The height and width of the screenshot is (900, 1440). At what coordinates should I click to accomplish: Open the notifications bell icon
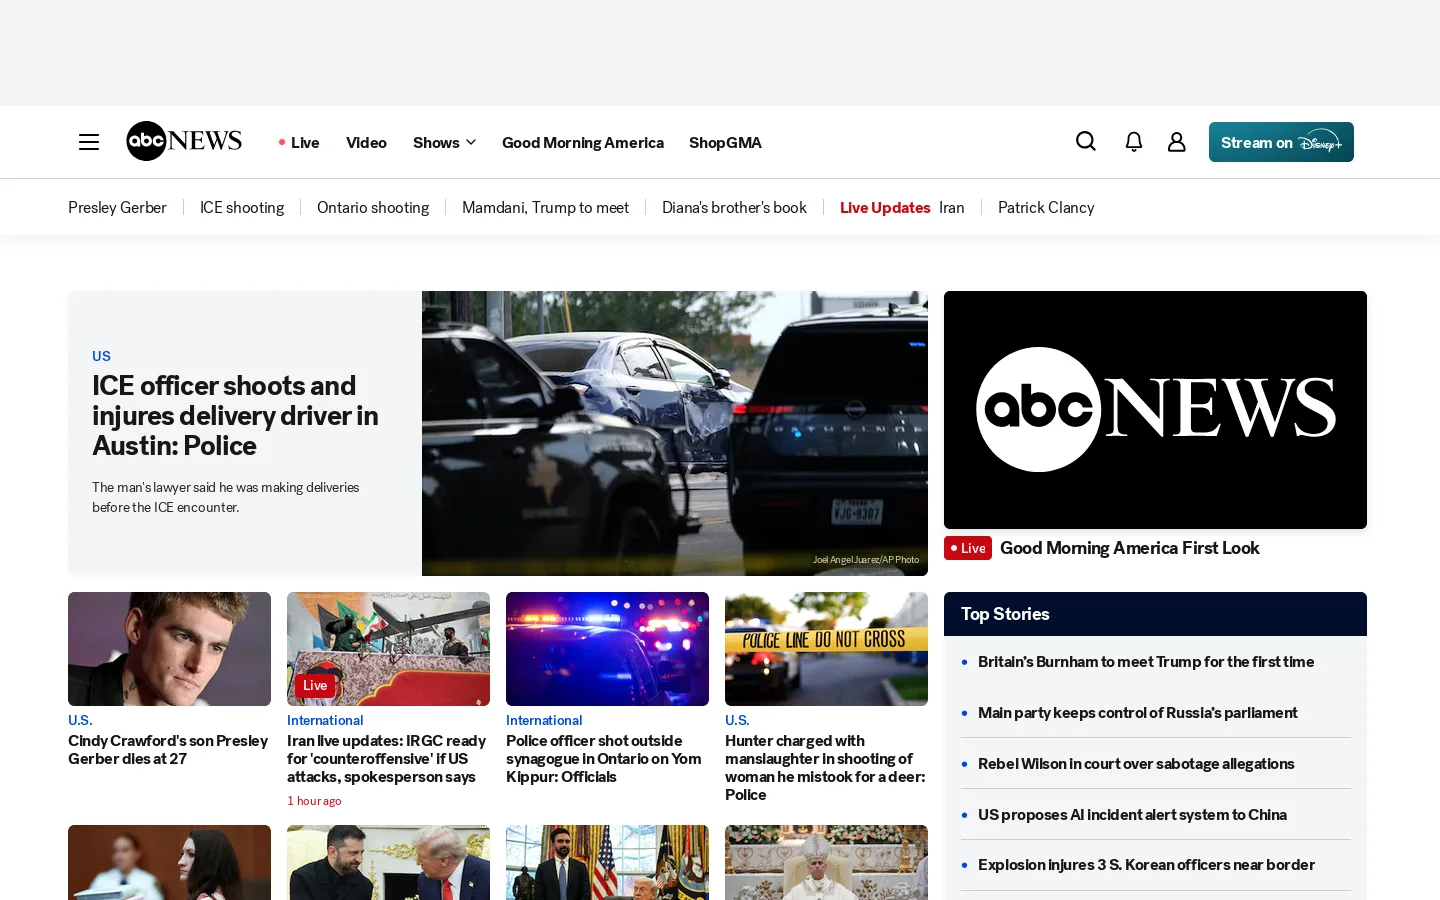[x=1134, y=142]
